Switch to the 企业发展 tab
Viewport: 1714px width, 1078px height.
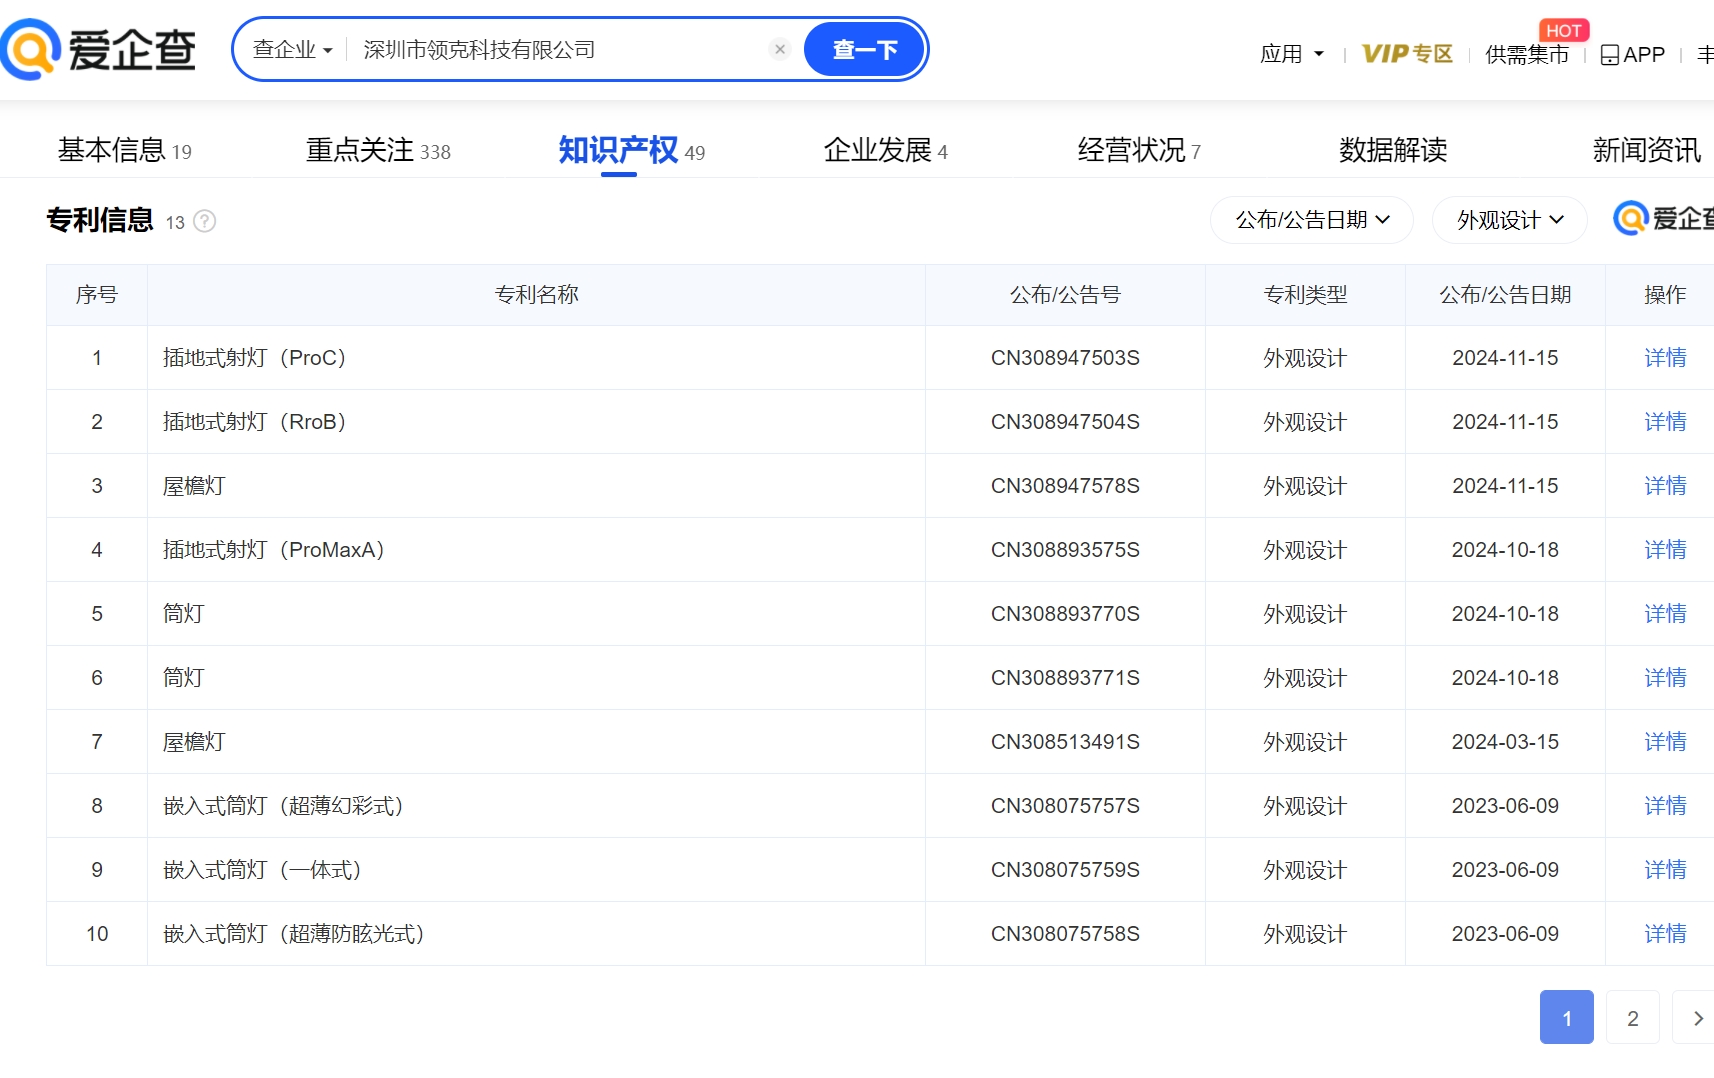(884, 150)
